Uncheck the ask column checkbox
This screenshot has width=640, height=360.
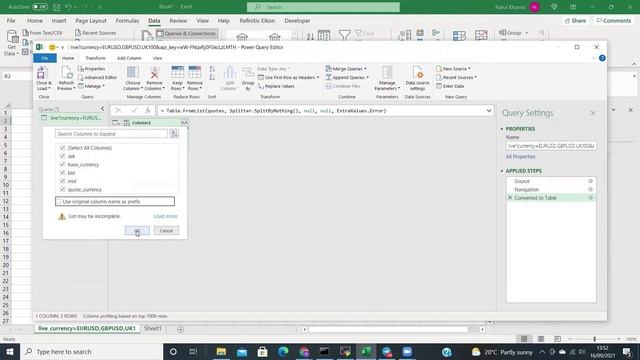coord(62,156)
